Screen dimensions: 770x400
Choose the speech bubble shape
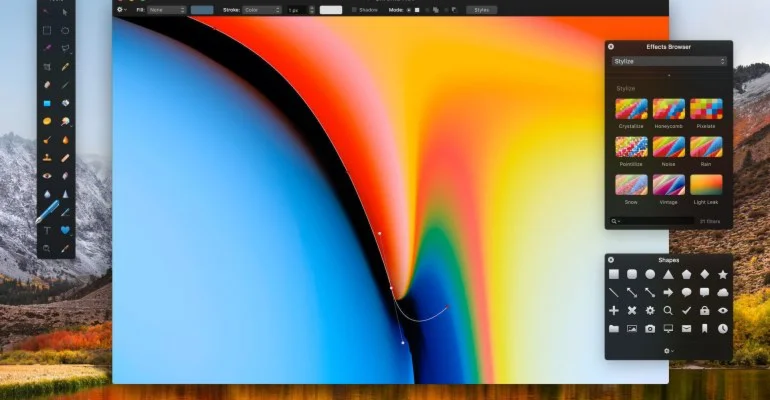click(686, 292)
